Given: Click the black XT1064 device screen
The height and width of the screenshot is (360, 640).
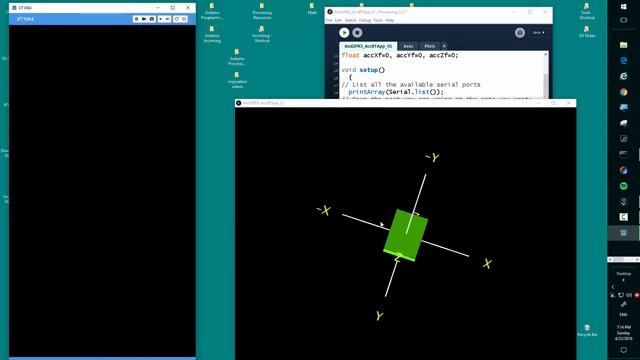Looking at the screenshot, I should (102, 191).
